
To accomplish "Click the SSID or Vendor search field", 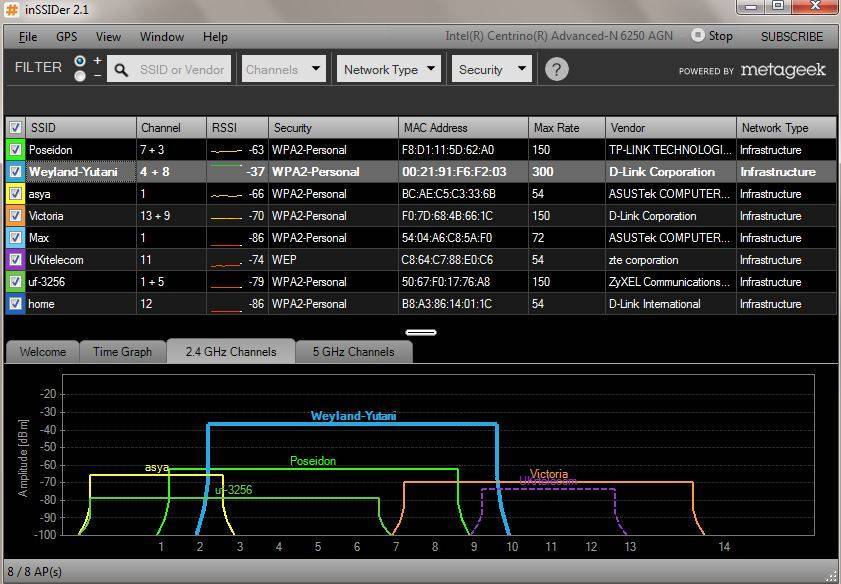I will pos(182,70).
